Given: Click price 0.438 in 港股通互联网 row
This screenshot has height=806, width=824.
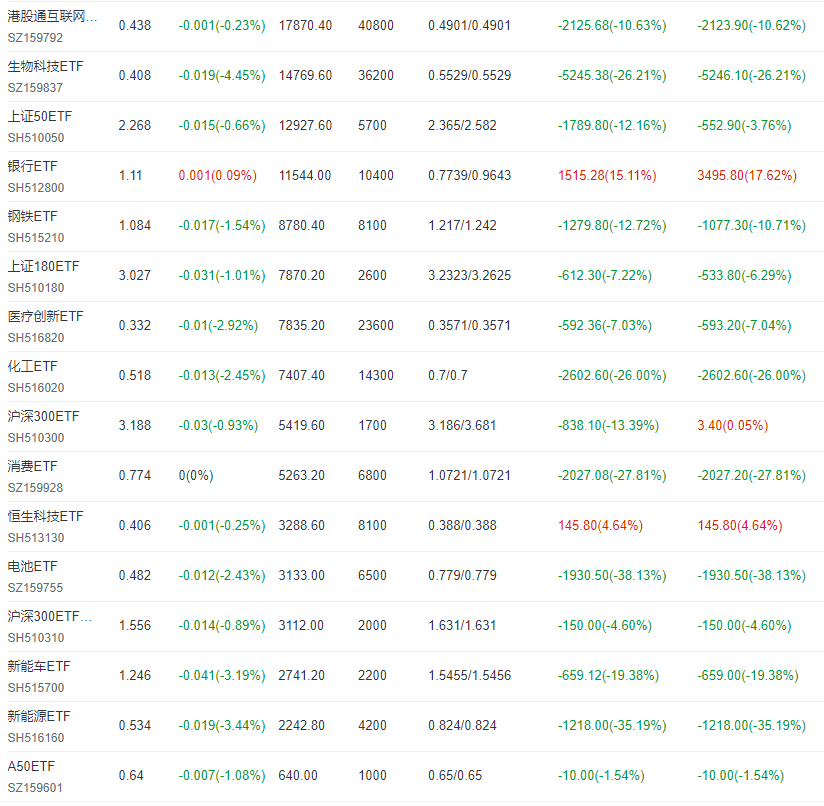Looking at the screenshot, I should point(135,25).
